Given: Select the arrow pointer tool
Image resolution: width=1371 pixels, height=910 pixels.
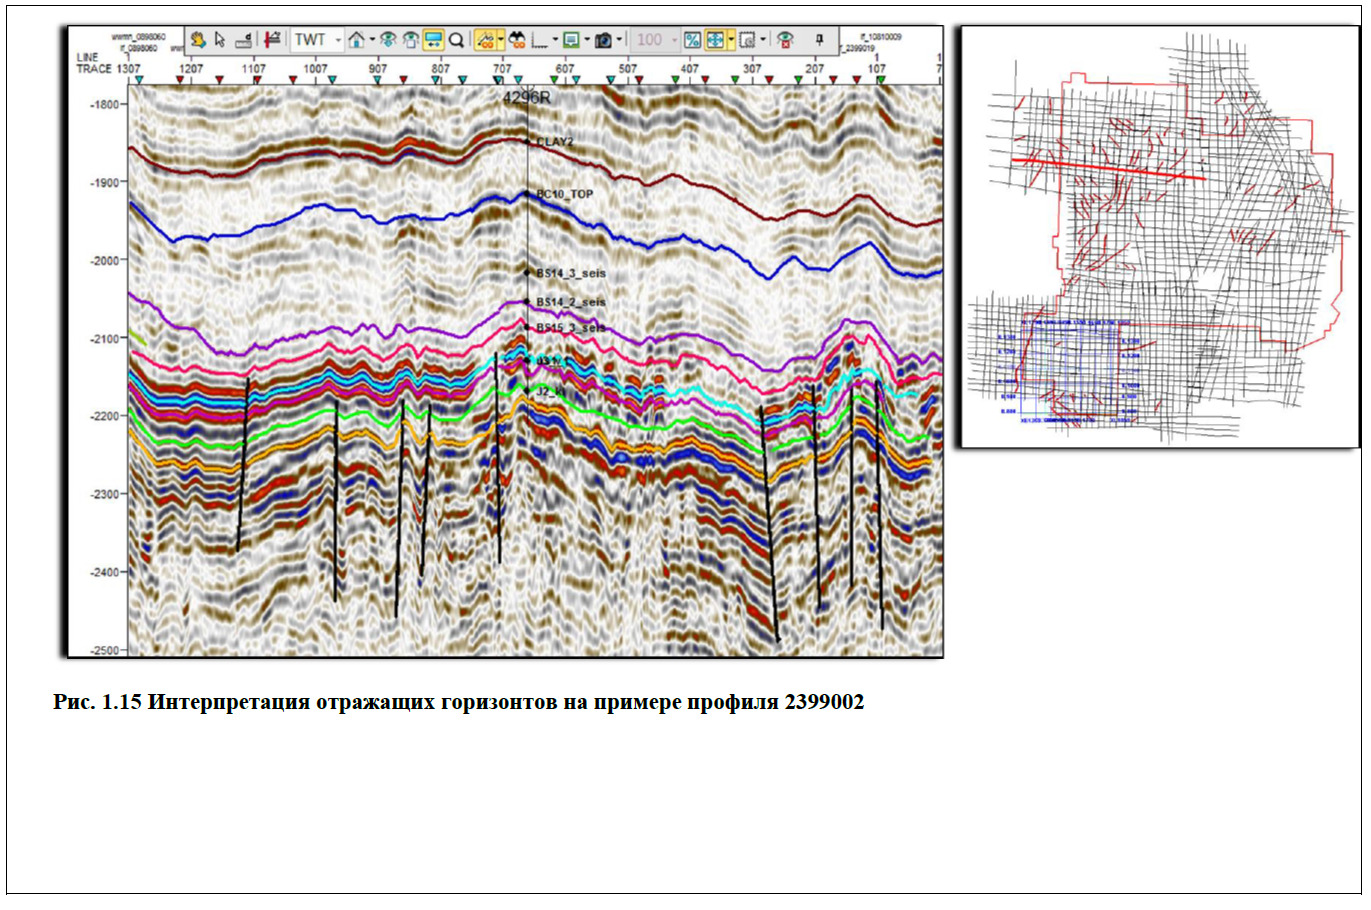Looking at the screenshot, I should 220,40.
